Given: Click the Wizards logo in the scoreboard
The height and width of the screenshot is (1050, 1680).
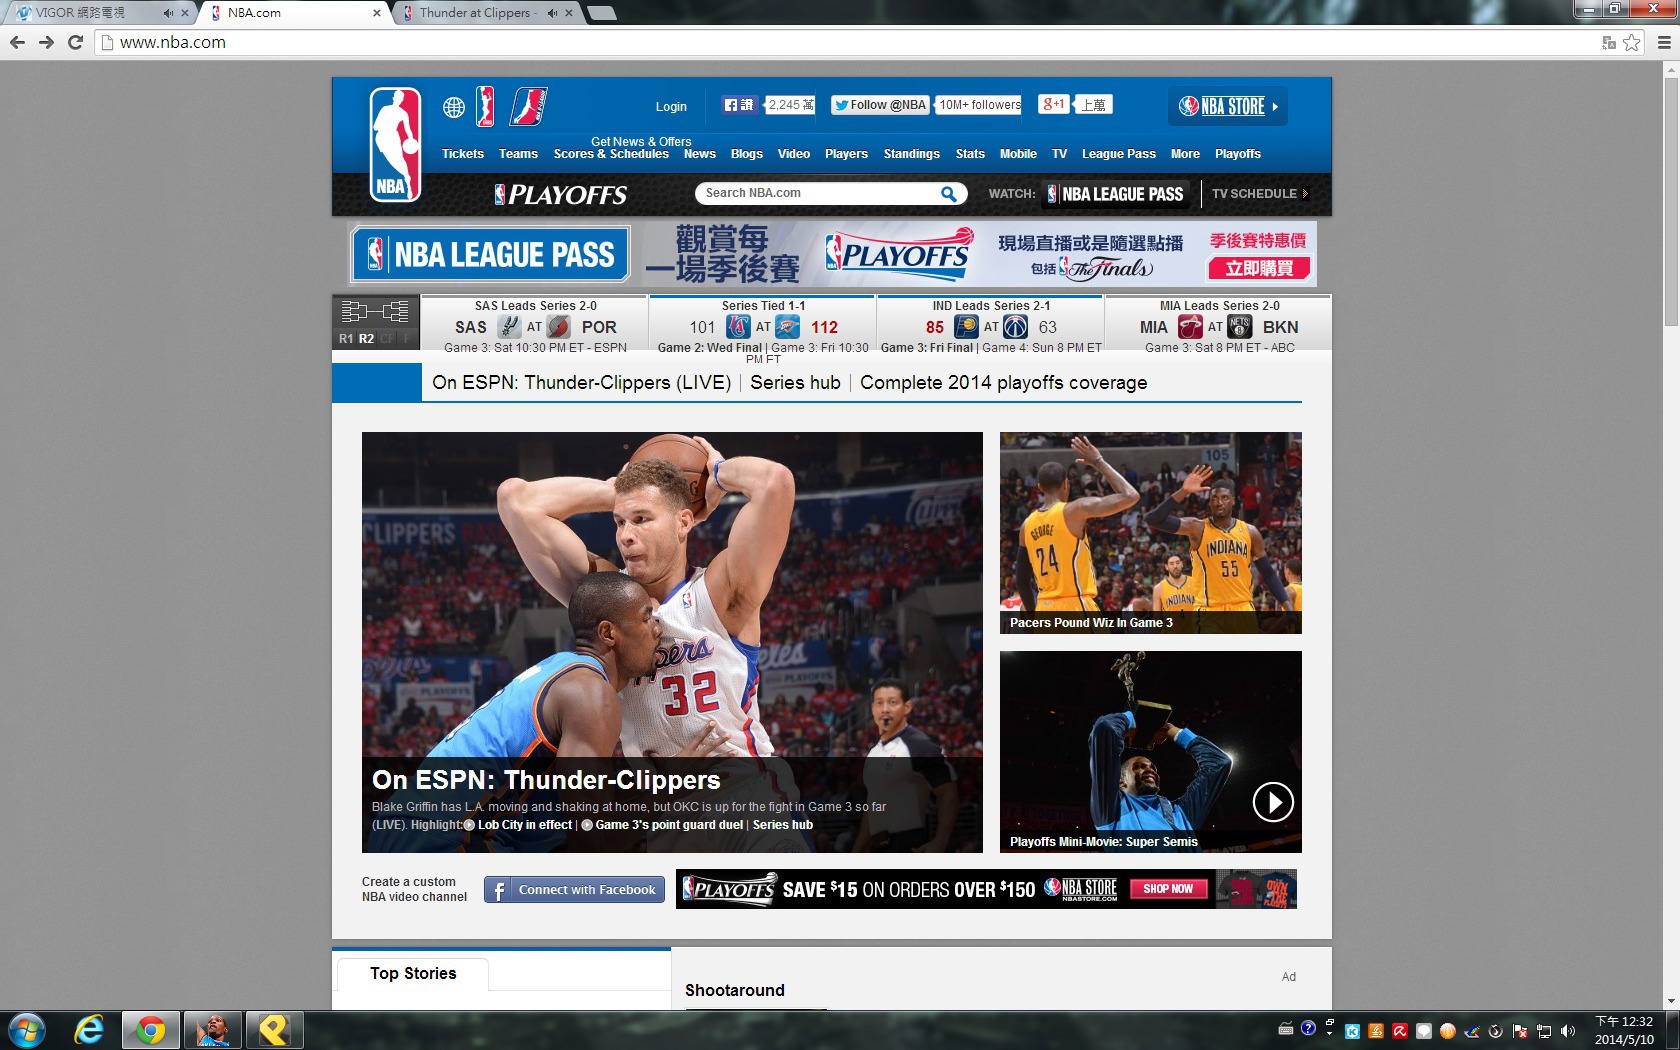Looking at the screenshot, I should coord(1016,326).
